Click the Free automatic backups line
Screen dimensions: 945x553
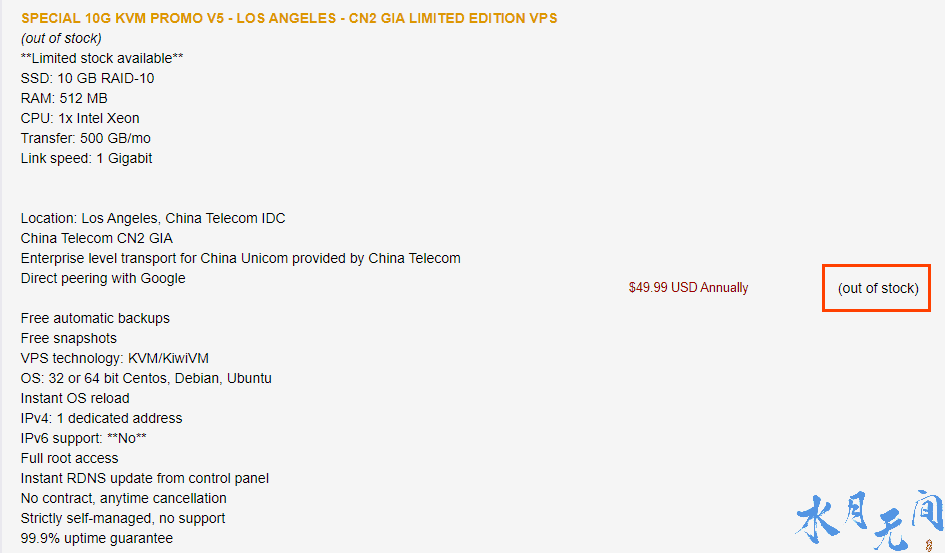[x=95, y=318]
